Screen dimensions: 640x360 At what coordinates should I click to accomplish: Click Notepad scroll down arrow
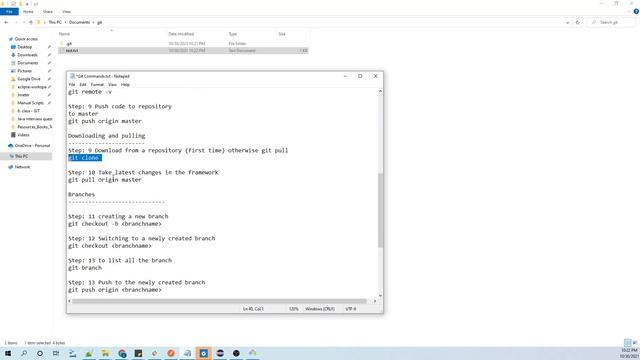point(380,296)
